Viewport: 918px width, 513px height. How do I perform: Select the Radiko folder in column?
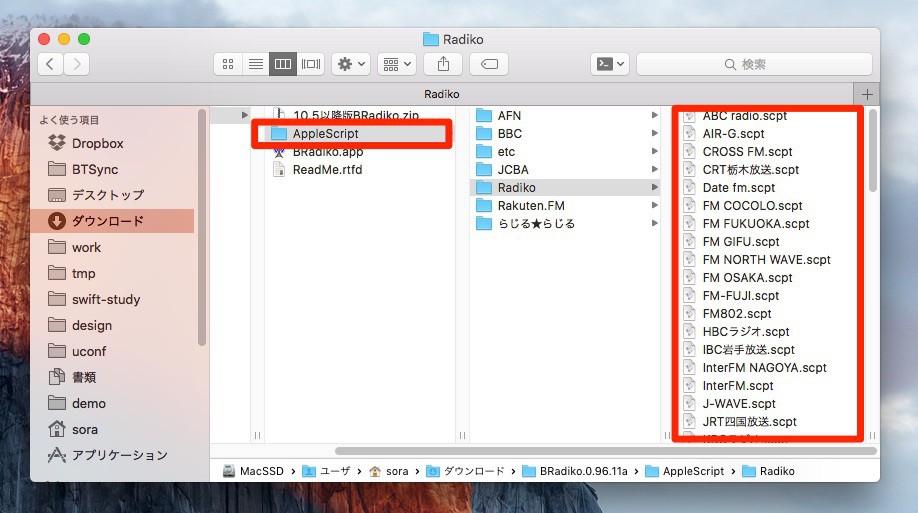(565, 187)
